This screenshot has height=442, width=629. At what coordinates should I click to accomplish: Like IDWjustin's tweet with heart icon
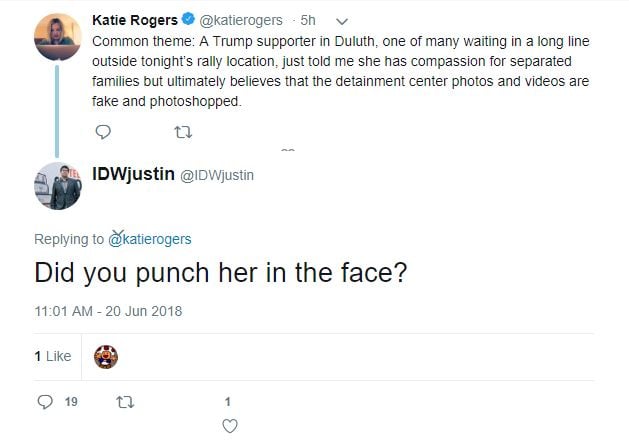pyautogui.click(x=228, y=426)
